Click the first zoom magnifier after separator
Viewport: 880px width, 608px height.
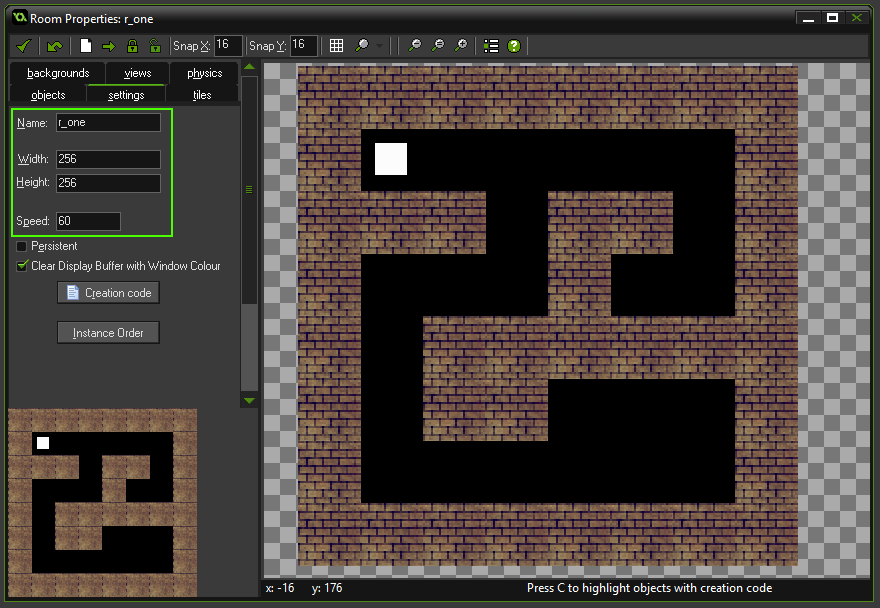tap(415, 46)
